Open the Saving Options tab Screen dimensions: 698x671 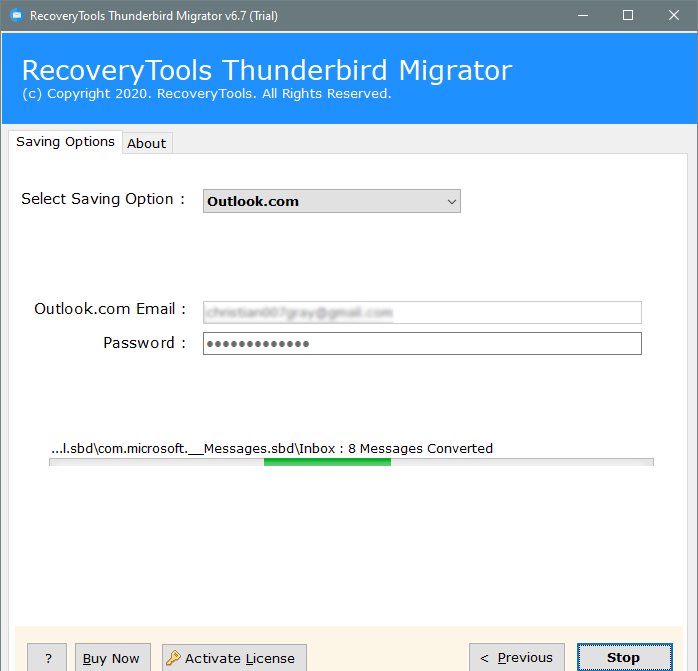tap(65, 142)
